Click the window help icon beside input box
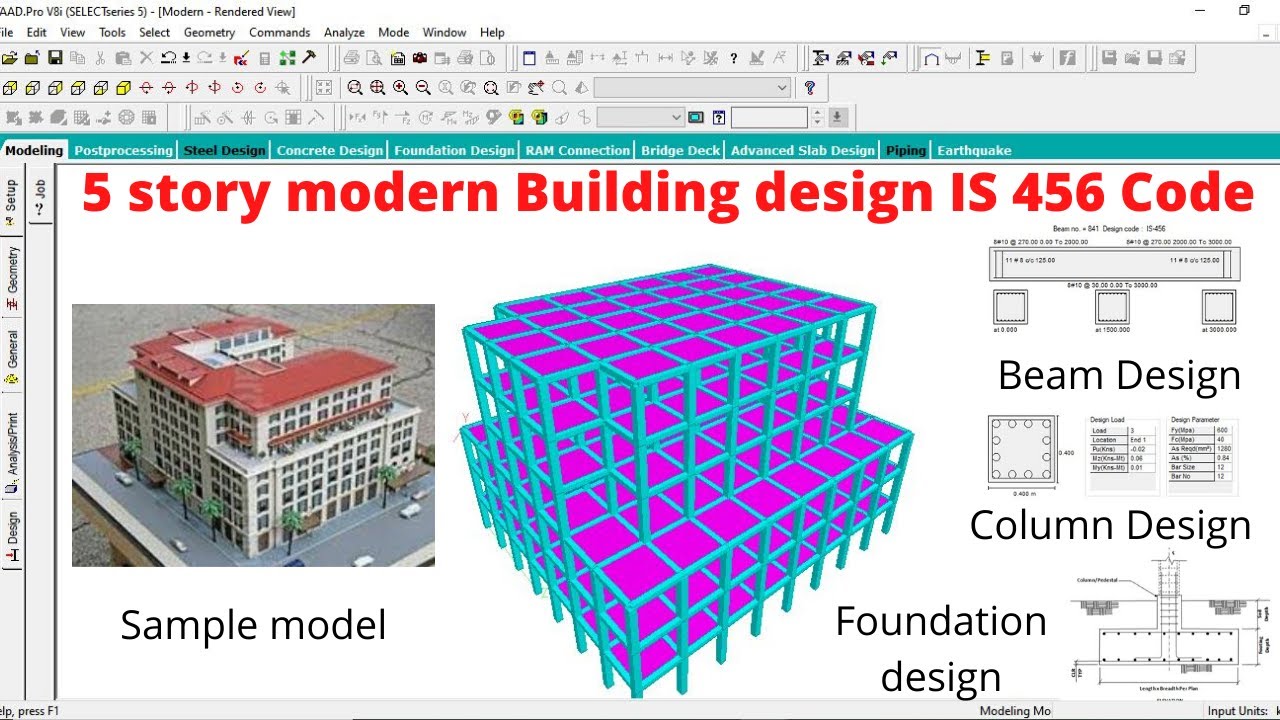The height and width of the screenshot is (720, 1280). click(719, 118)
